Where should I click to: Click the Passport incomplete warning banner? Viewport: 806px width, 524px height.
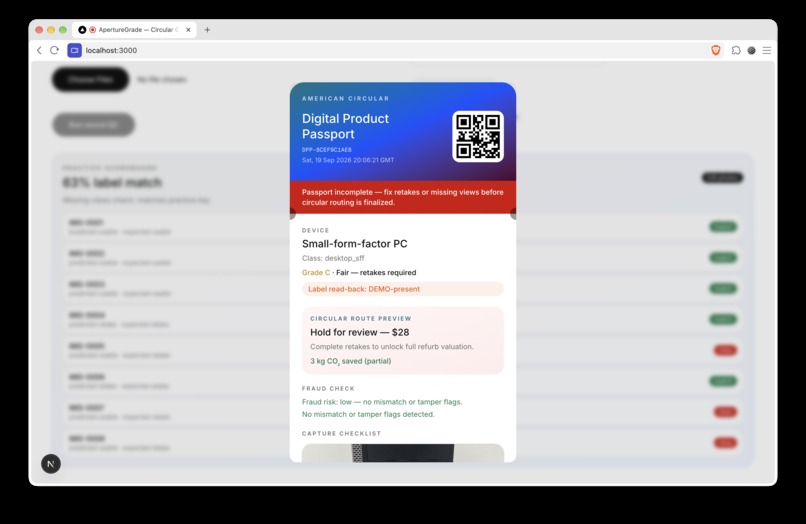pos(403,197)
